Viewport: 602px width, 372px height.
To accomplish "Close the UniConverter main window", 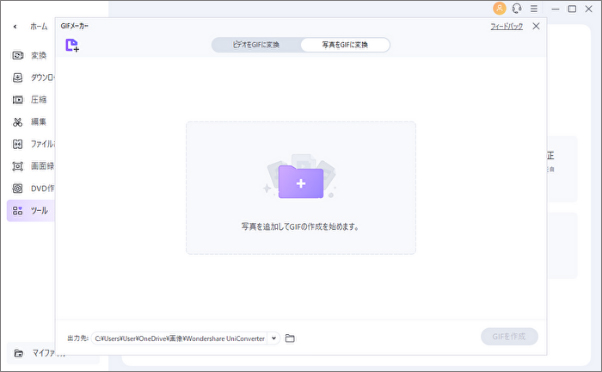I will (x=589, y=8).
